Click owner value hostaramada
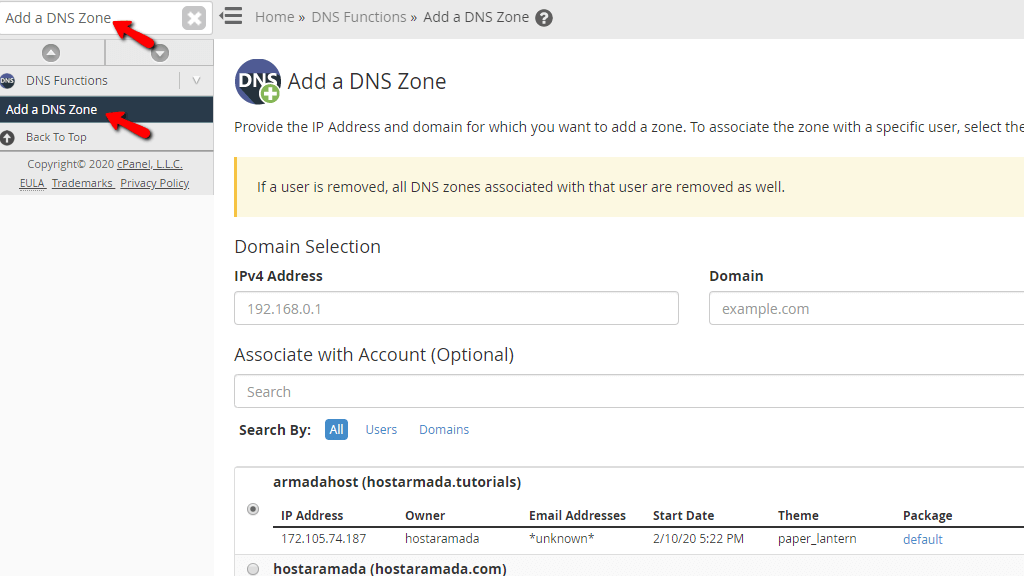 [442, 539]
